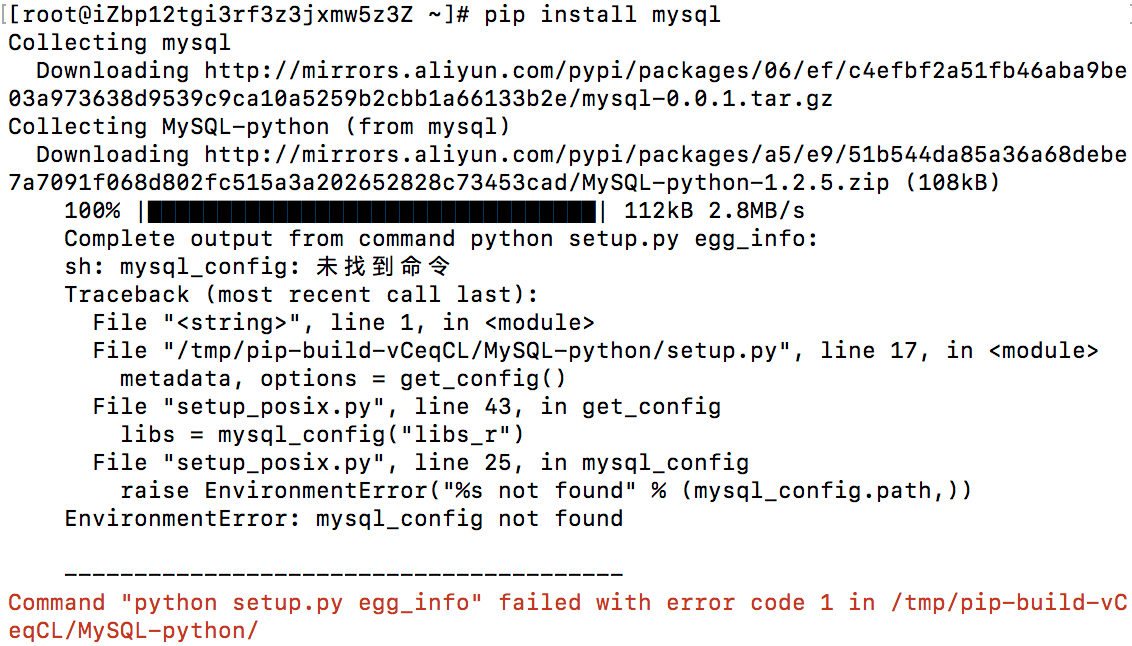This screenshot has height=646, width=1132.
Task: Click the Chinese 'command not found' message
Action: pos(383,266)
